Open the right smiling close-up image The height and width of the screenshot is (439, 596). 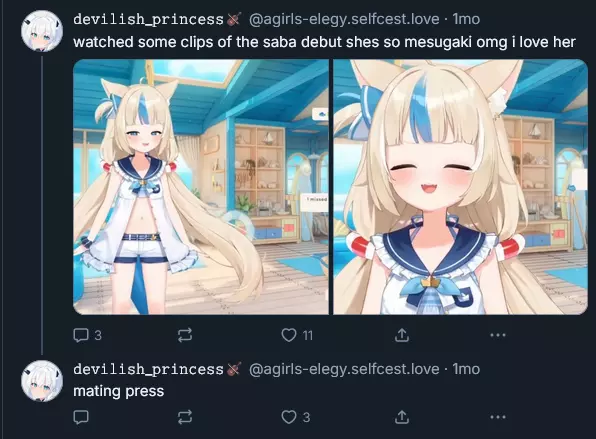click(x=461, y=187)
